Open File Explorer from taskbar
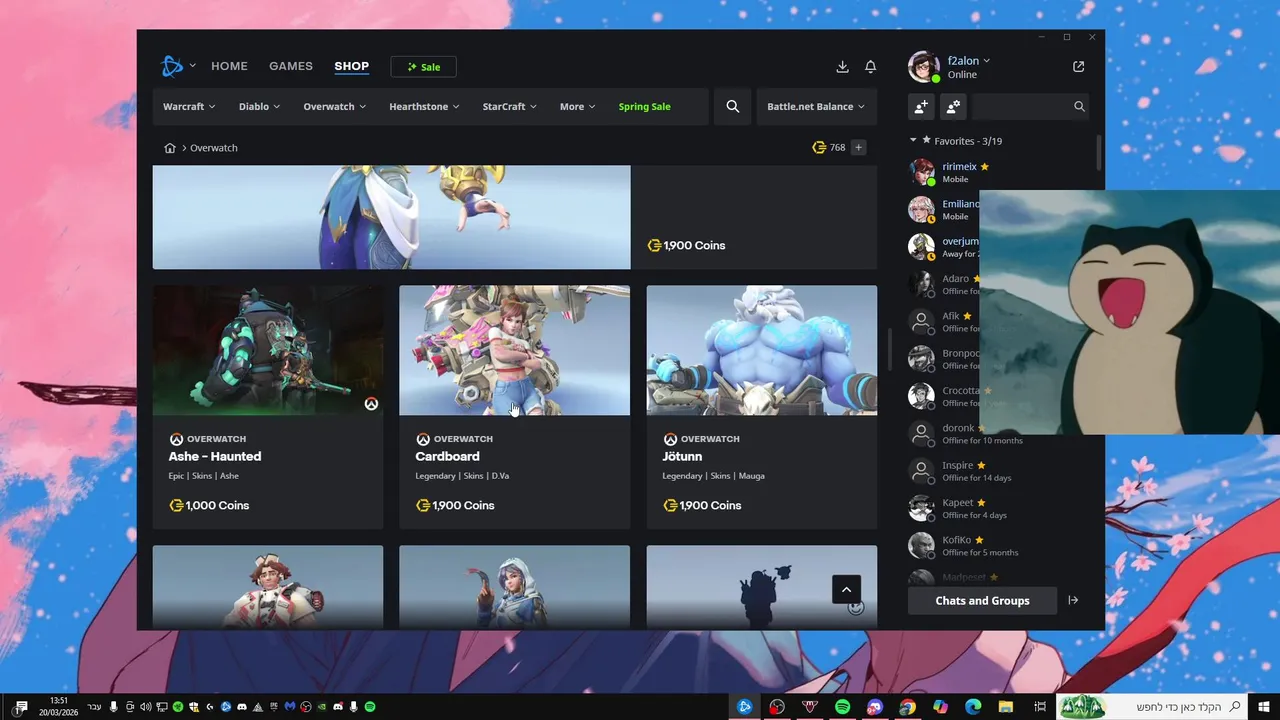 (x=1006, y=707)
